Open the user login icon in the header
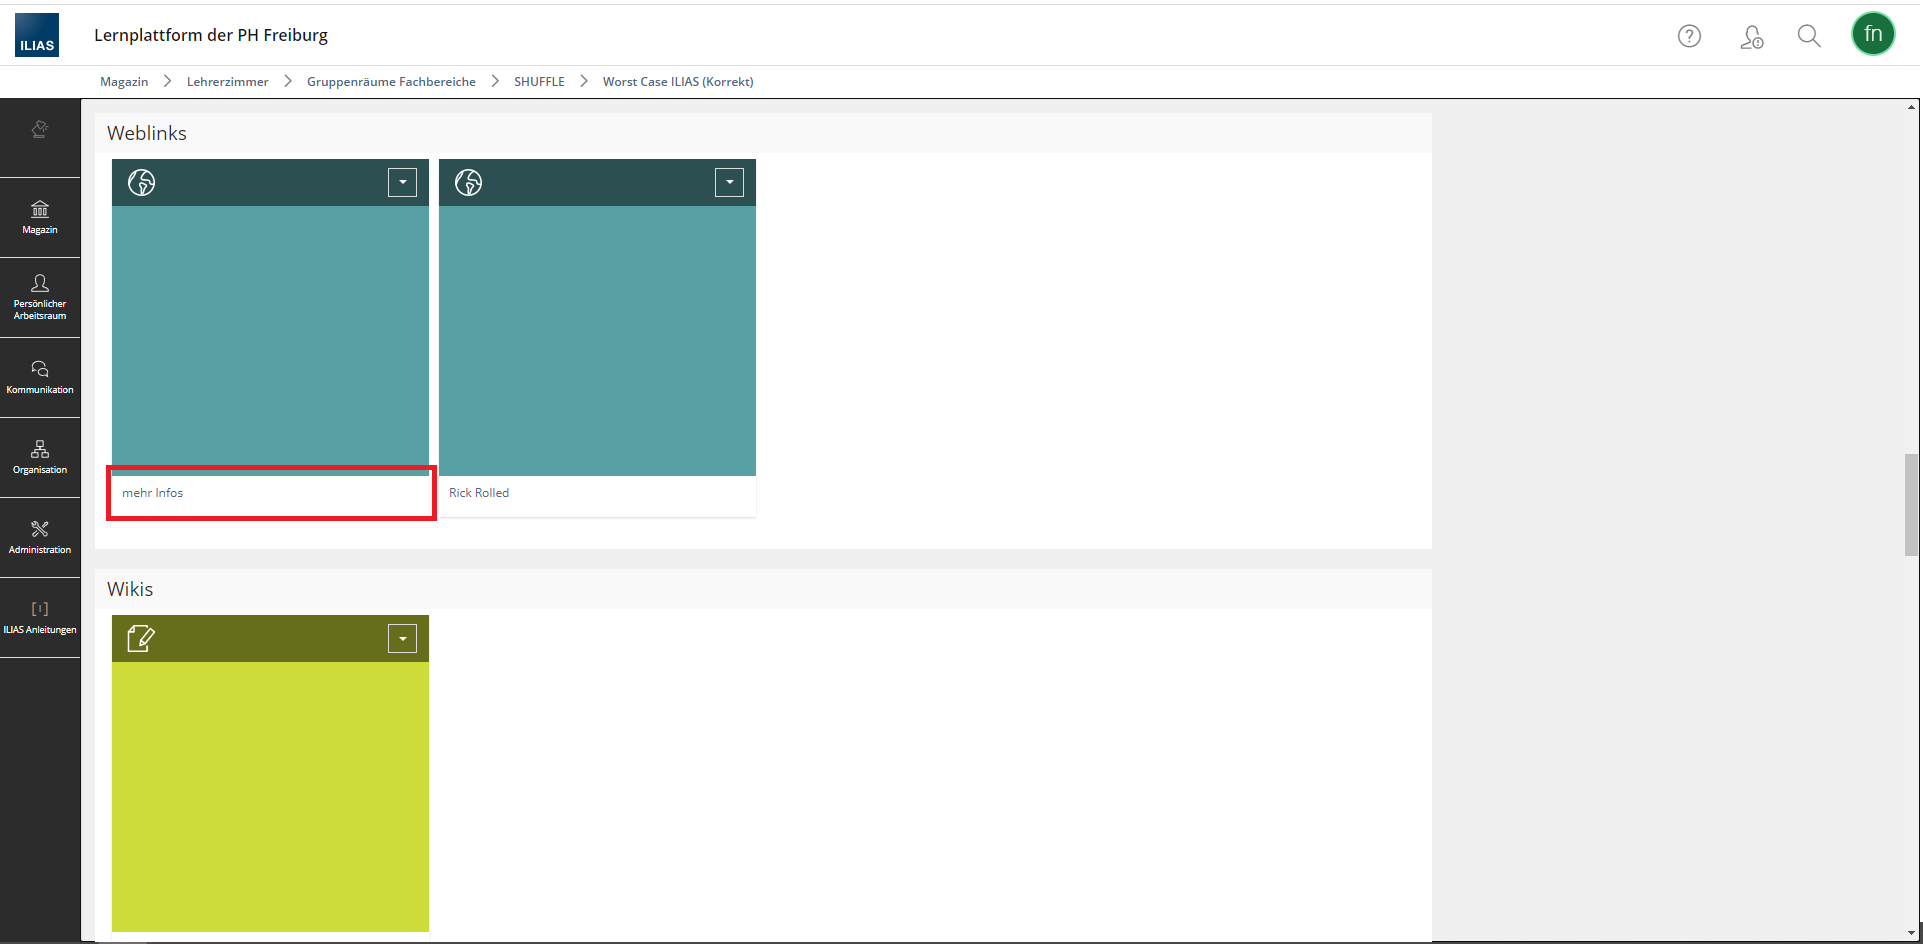Screen dimensions: 1923x944 (x=1751, y=36)
